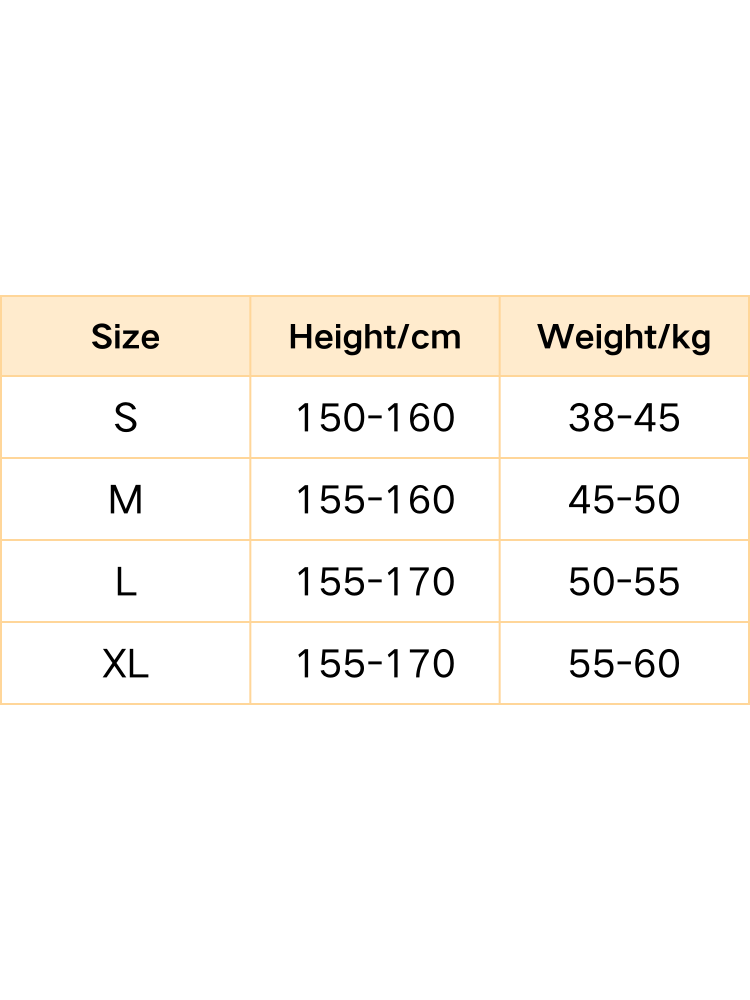
Task: Click the Height/cm column header
Action: (375, 337)
